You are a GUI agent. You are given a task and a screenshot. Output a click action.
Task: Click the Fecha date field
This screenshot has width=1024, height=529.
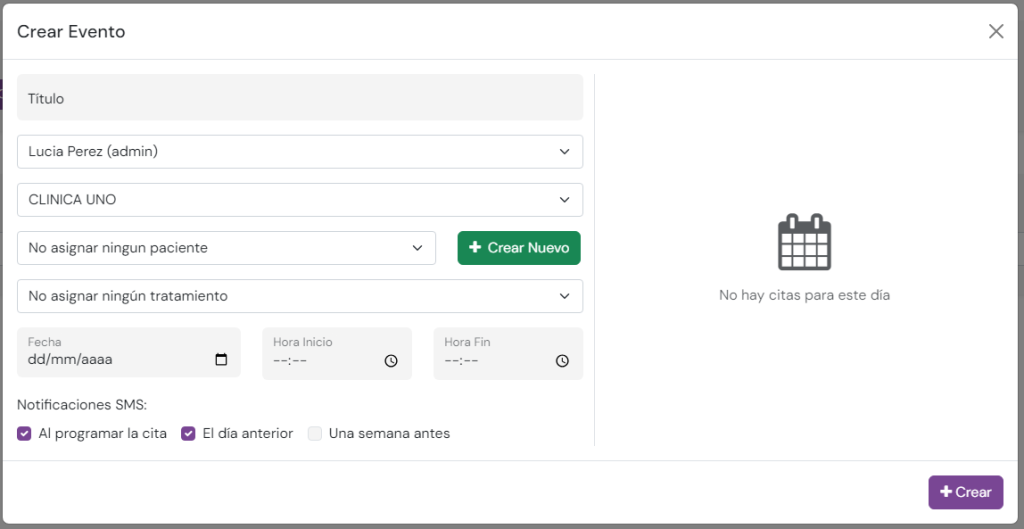(x=115, y=360)
